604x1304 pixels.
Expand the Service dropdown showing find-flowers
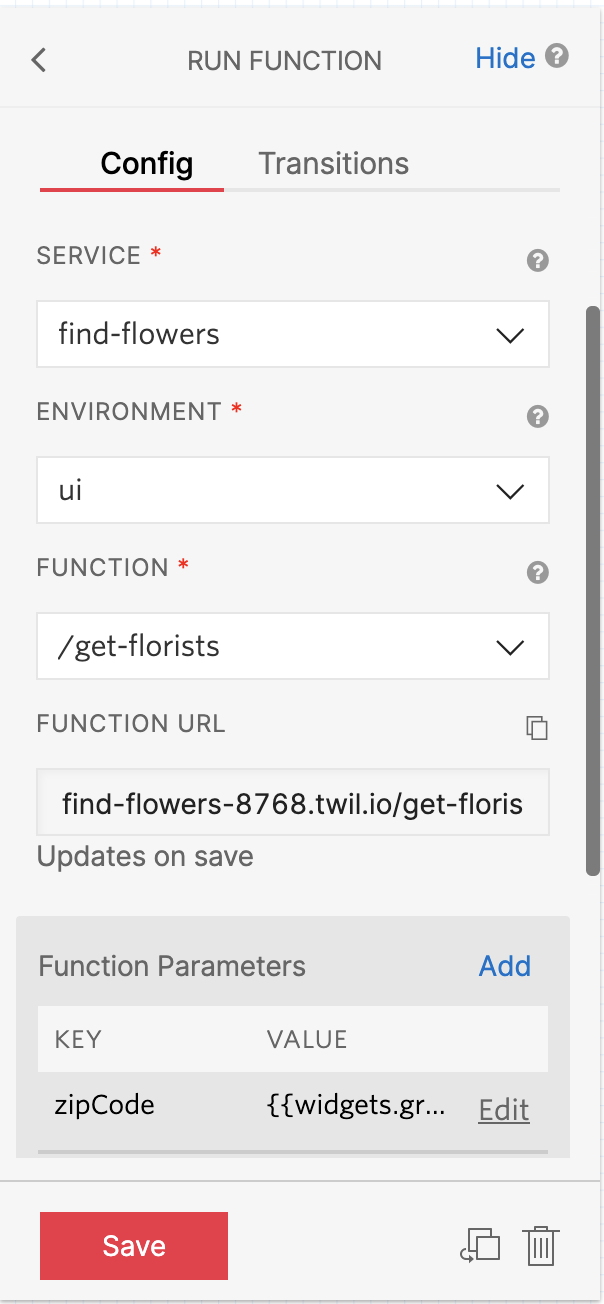click(292, 334)
